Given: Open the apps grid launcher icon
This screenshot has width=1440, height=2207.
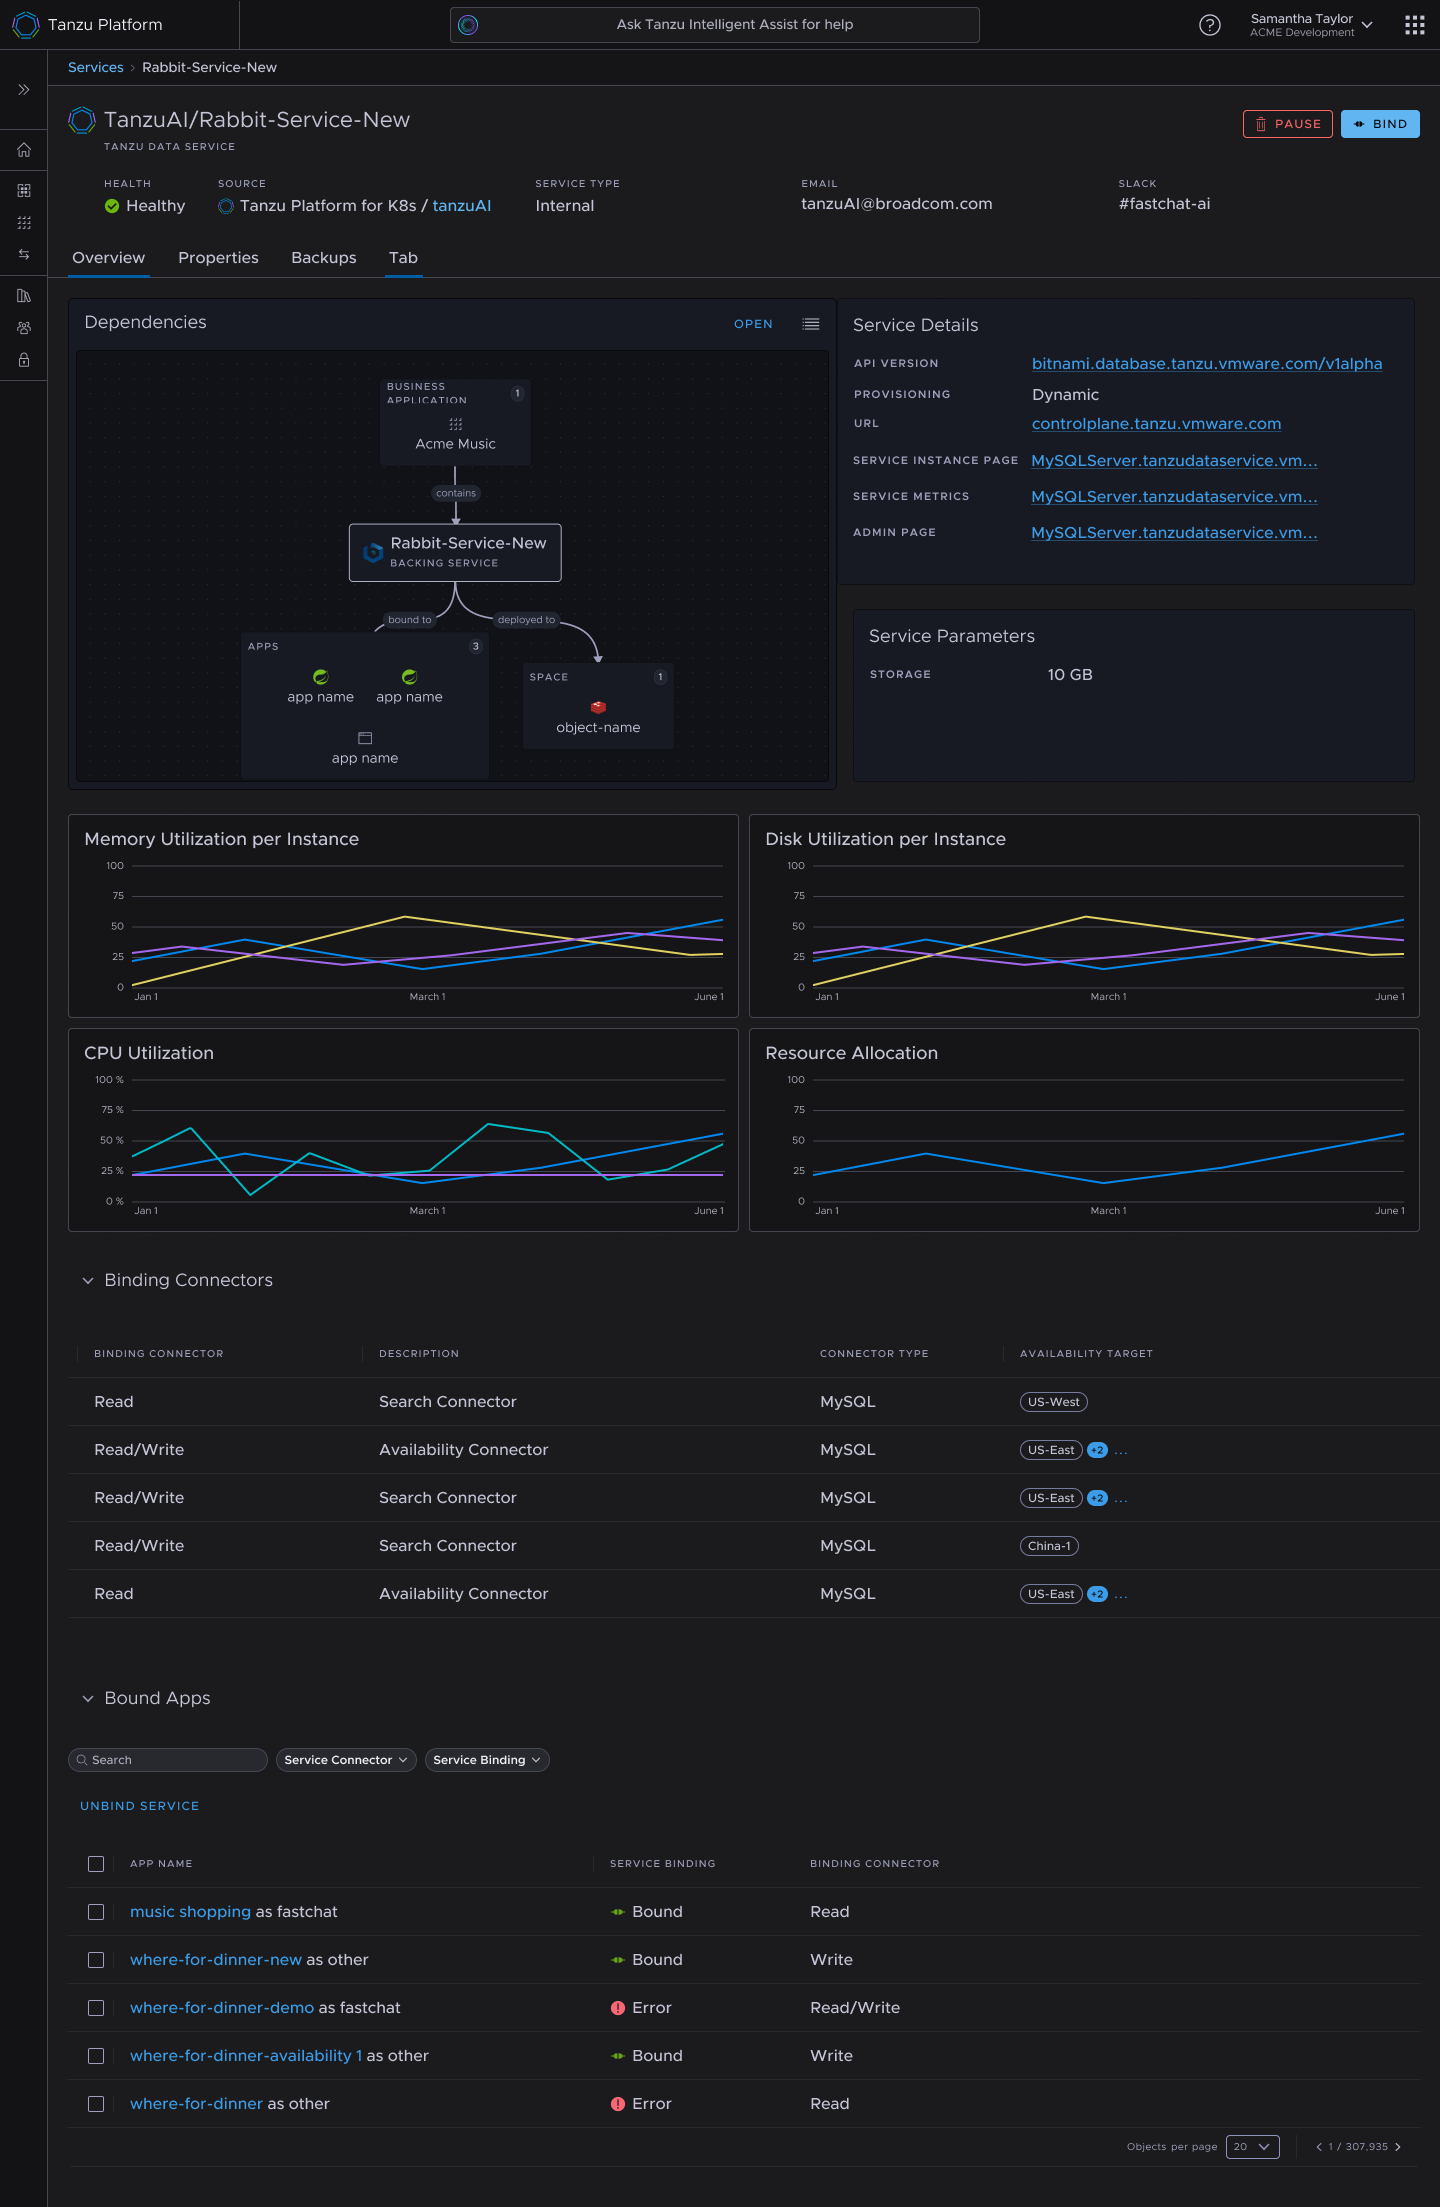Looking at the screenshot, I should pos(1414,25).
